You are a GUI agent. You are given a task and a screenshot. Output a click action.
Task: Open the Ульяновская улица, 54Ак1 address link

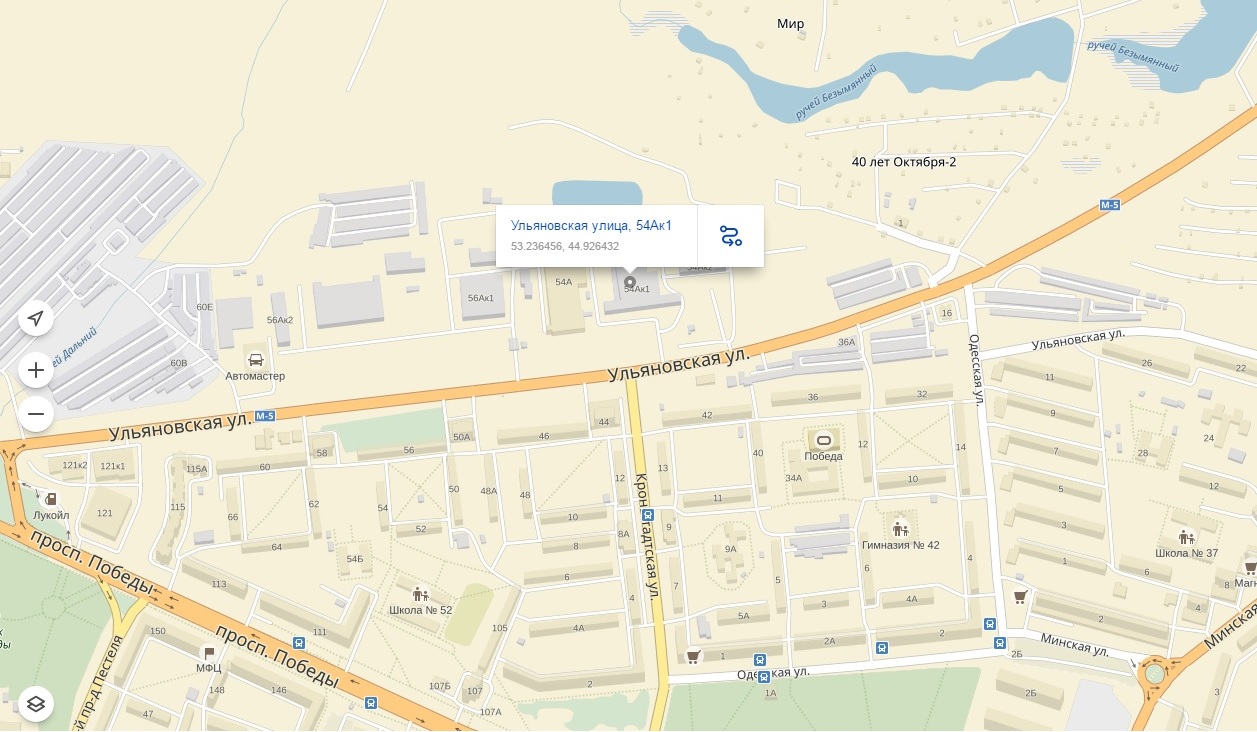tap(591, 225)
